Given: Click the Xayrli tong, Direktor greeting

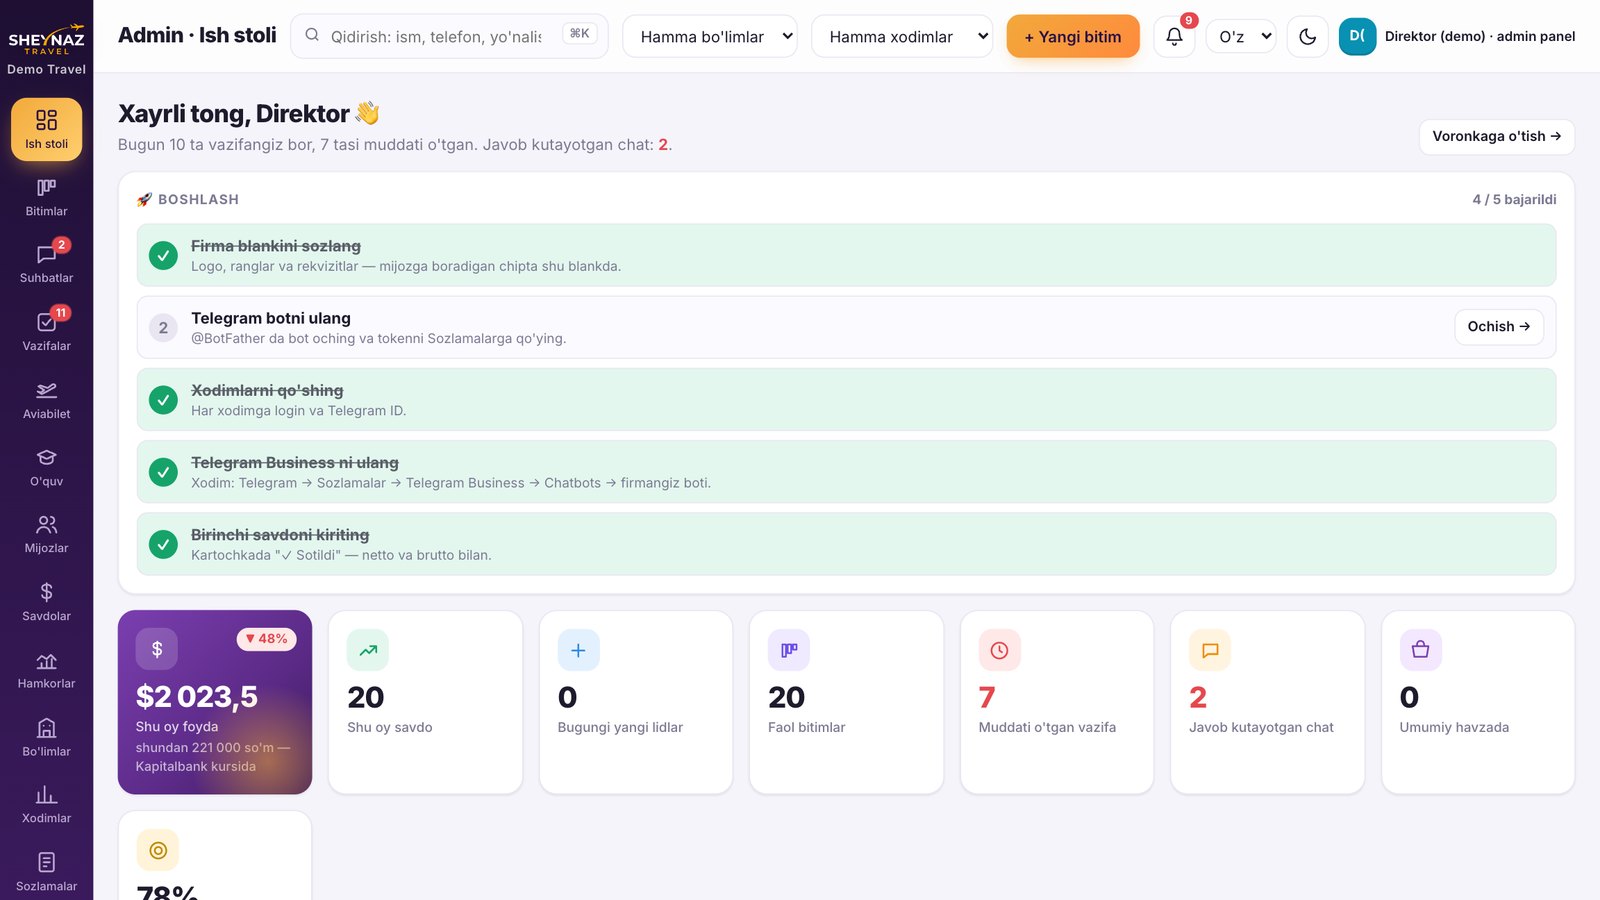Looking at the screenshot, I should (x=249, y=113).
